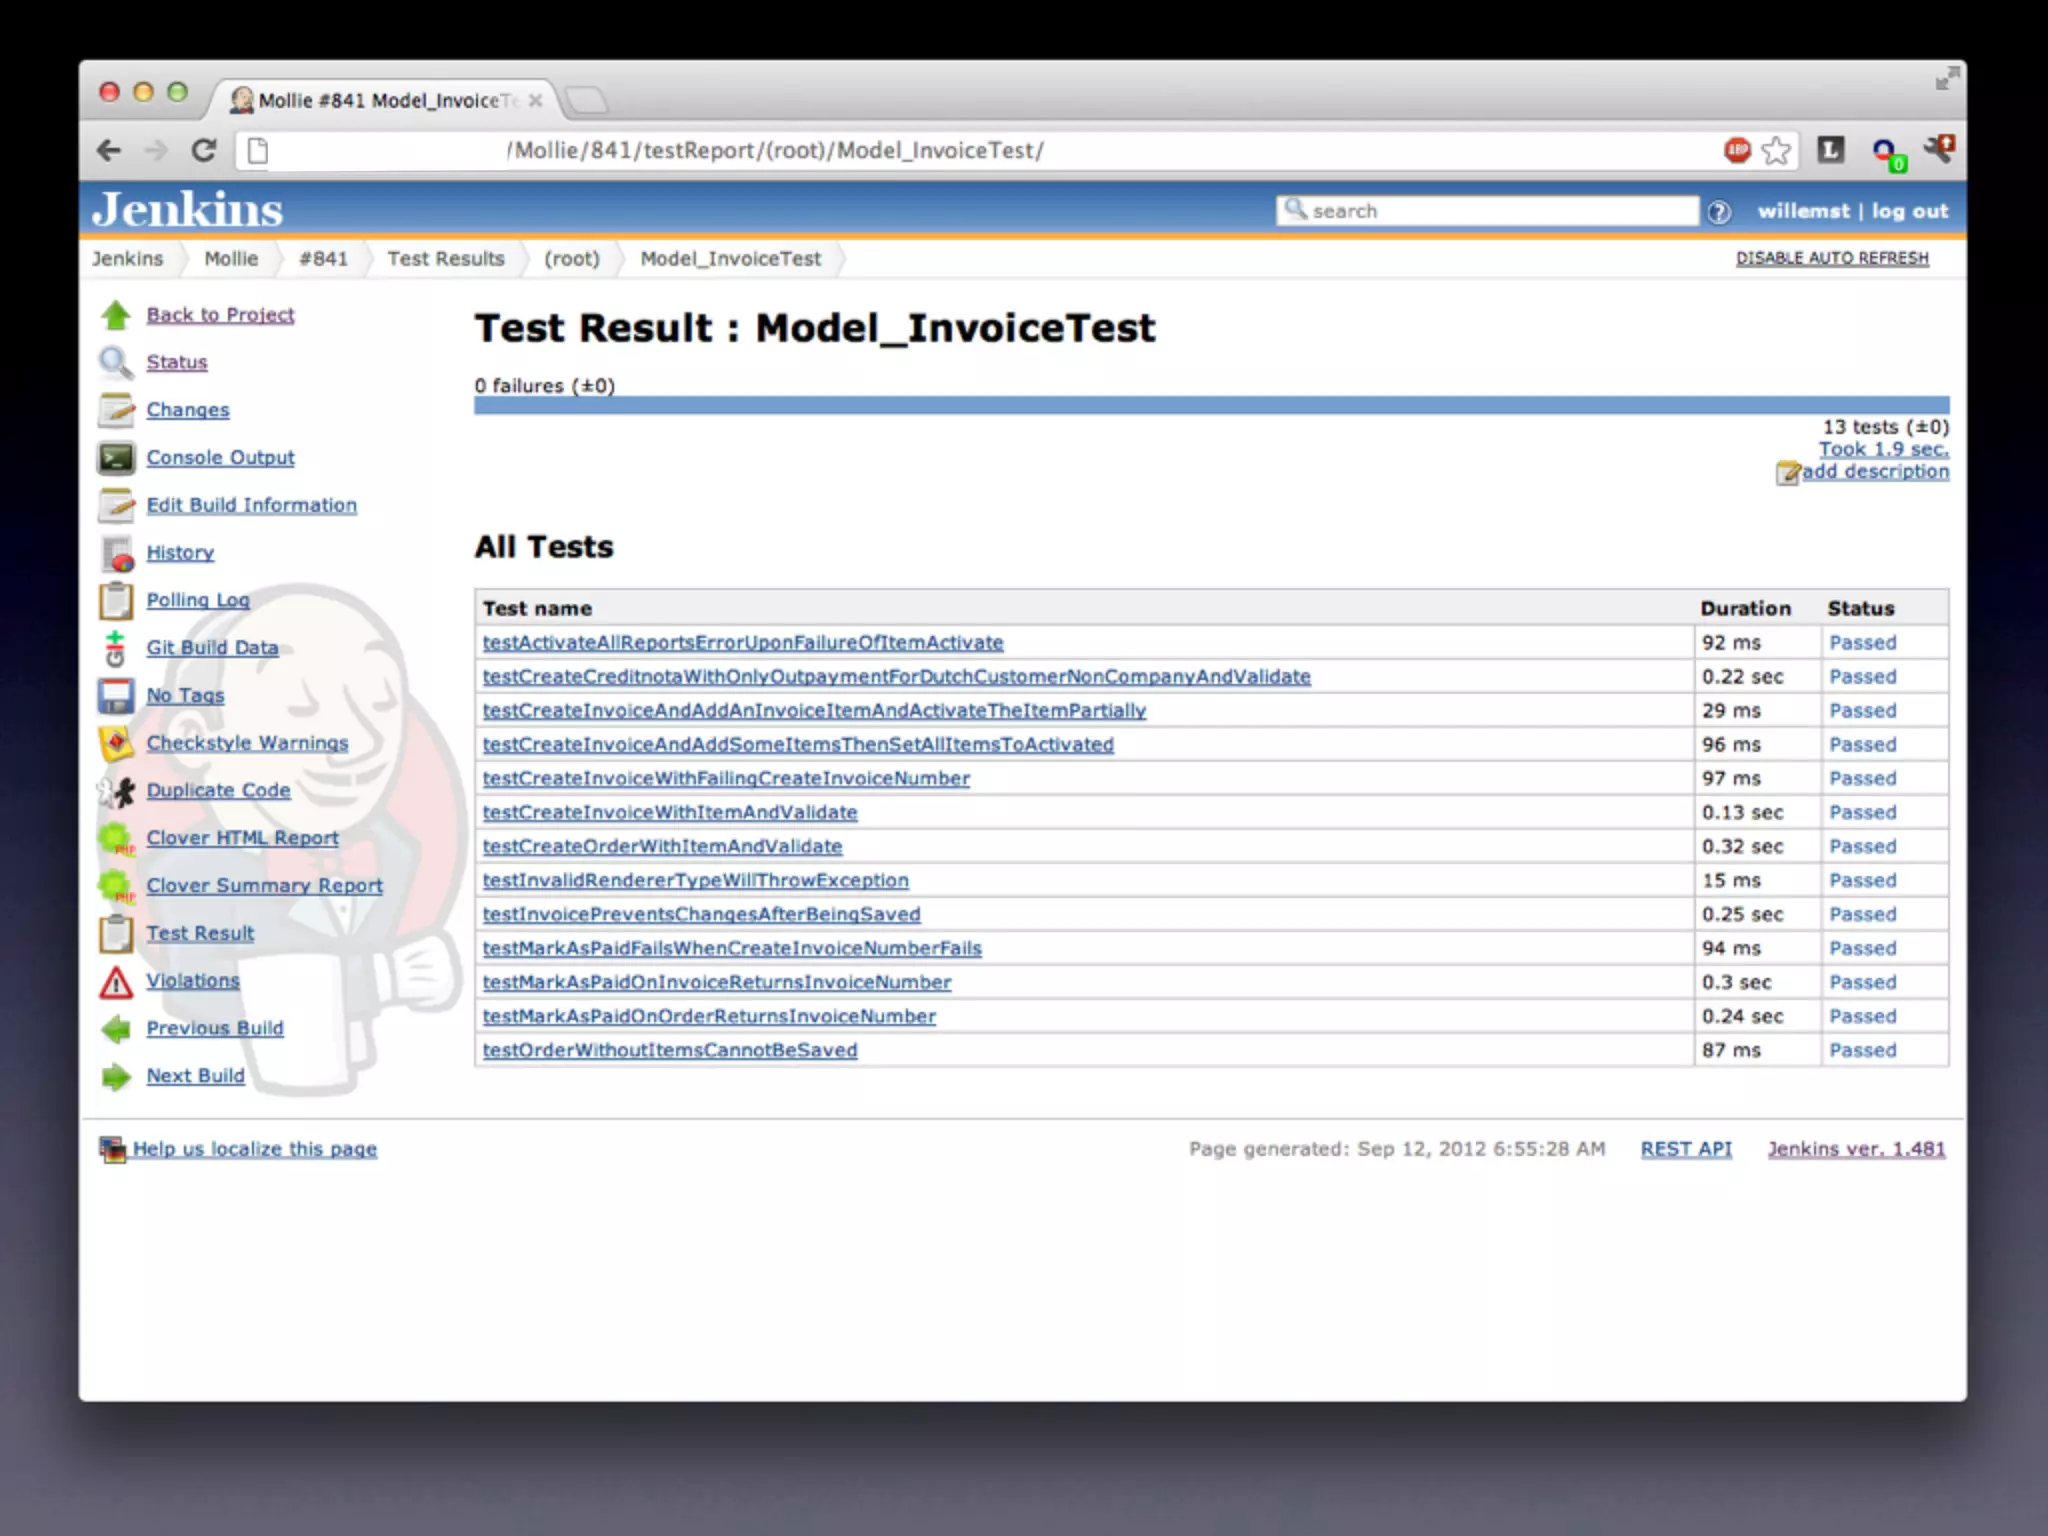Open the Clover HTML Report link

pyautogui.click(x=242, y=838)
